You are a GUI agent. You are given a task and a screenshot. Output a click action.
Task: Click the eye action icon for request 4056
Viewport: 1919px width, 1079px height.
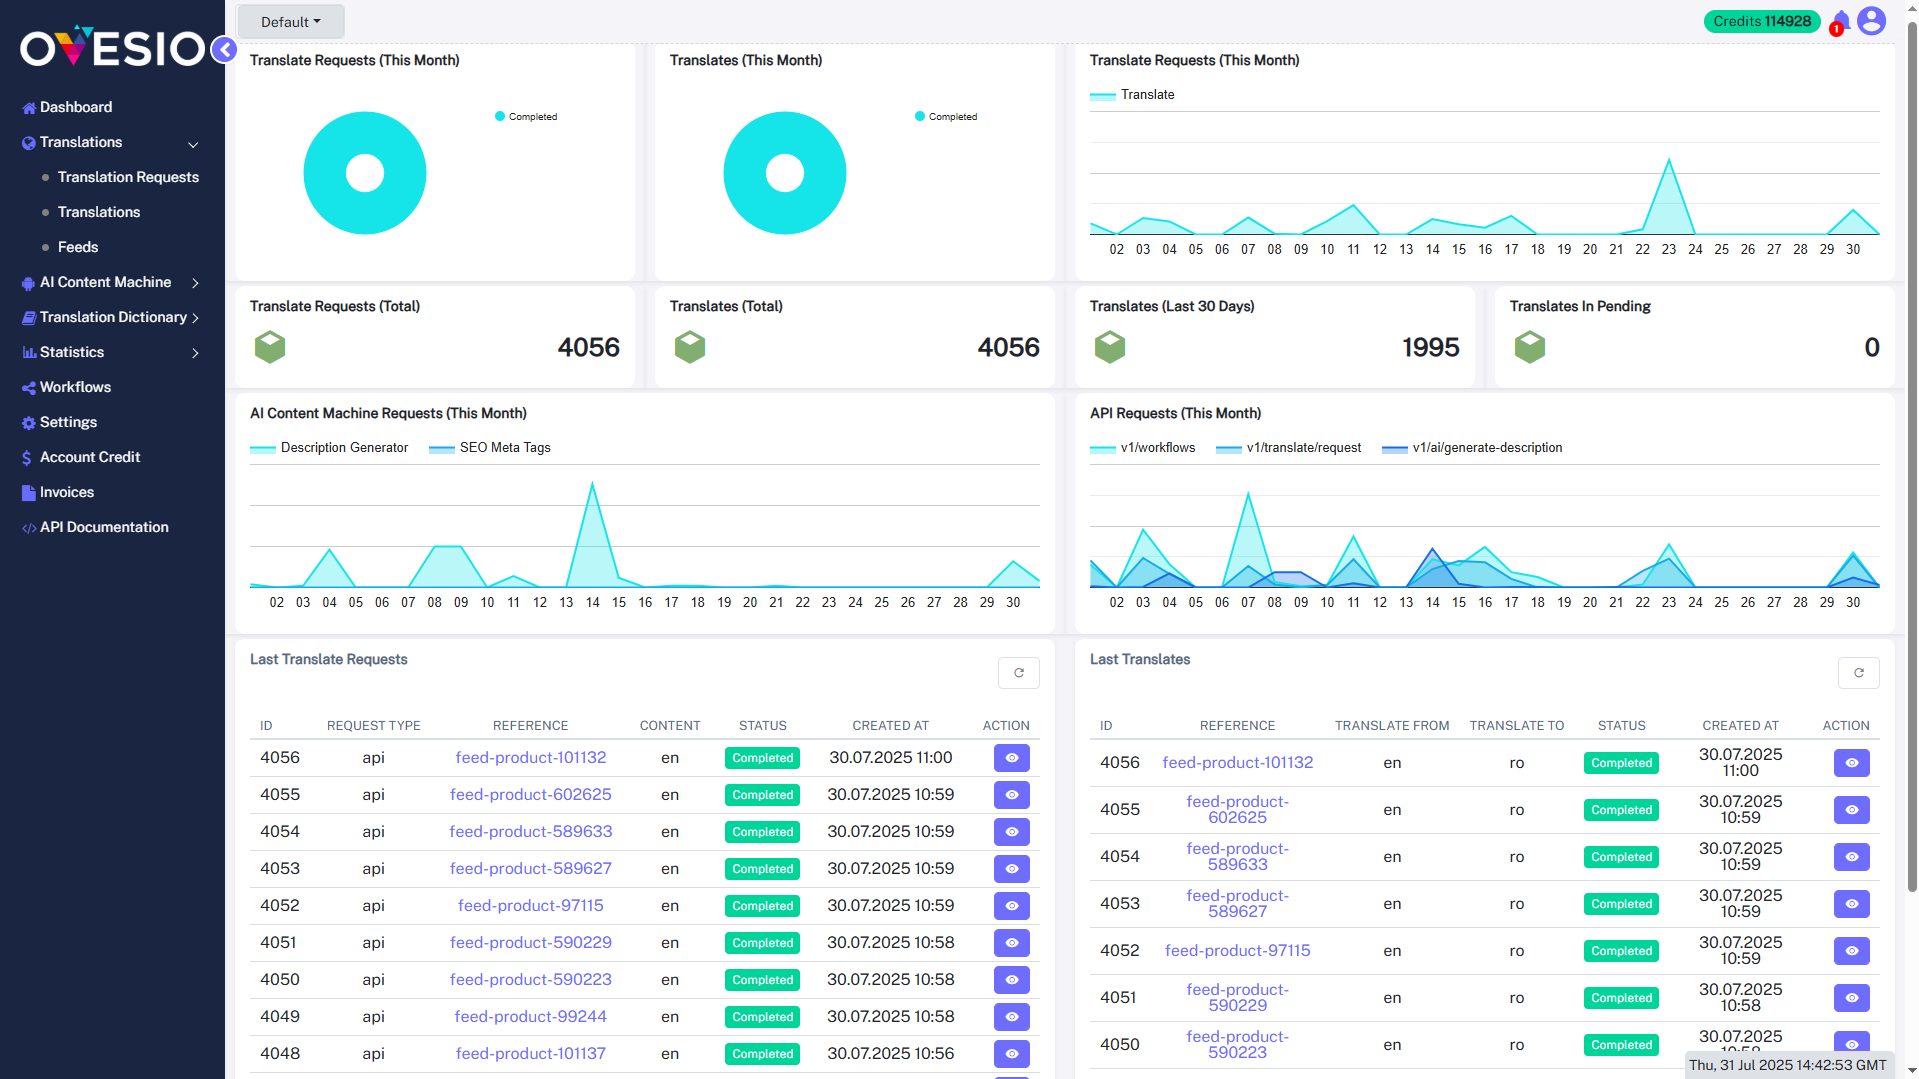point(1011,758)
